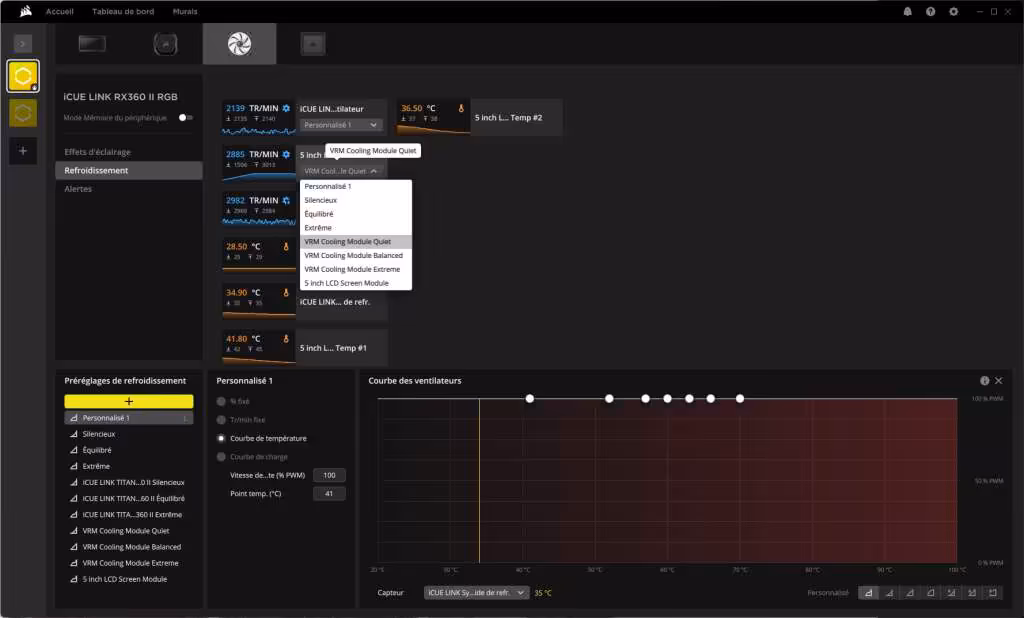Viewport: 1024px width, 618px height.
Task: Pick 5 inch LCD Screen Module in dropdown
Action: [356, 283]
